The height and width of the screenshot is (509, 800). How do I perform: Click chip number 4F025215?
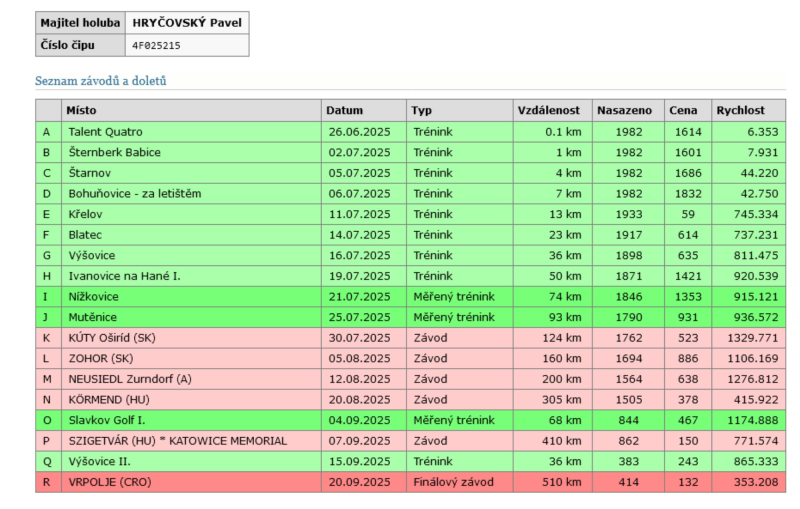coord(157,45)
